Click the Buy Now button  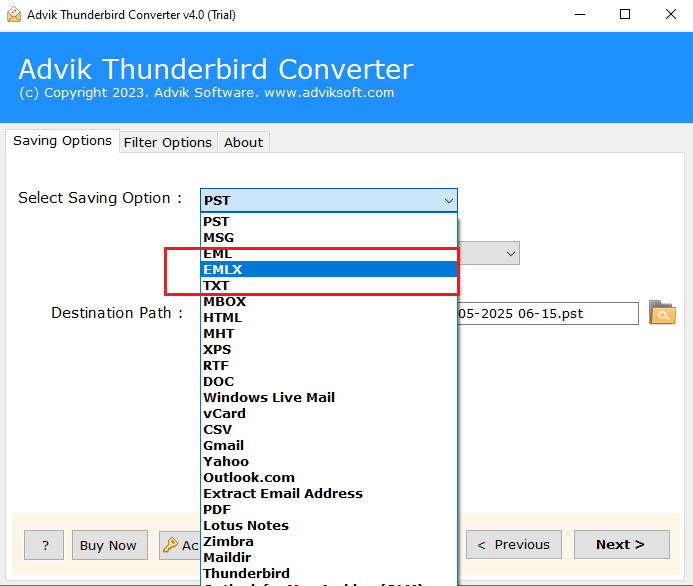tap(110, 545)
